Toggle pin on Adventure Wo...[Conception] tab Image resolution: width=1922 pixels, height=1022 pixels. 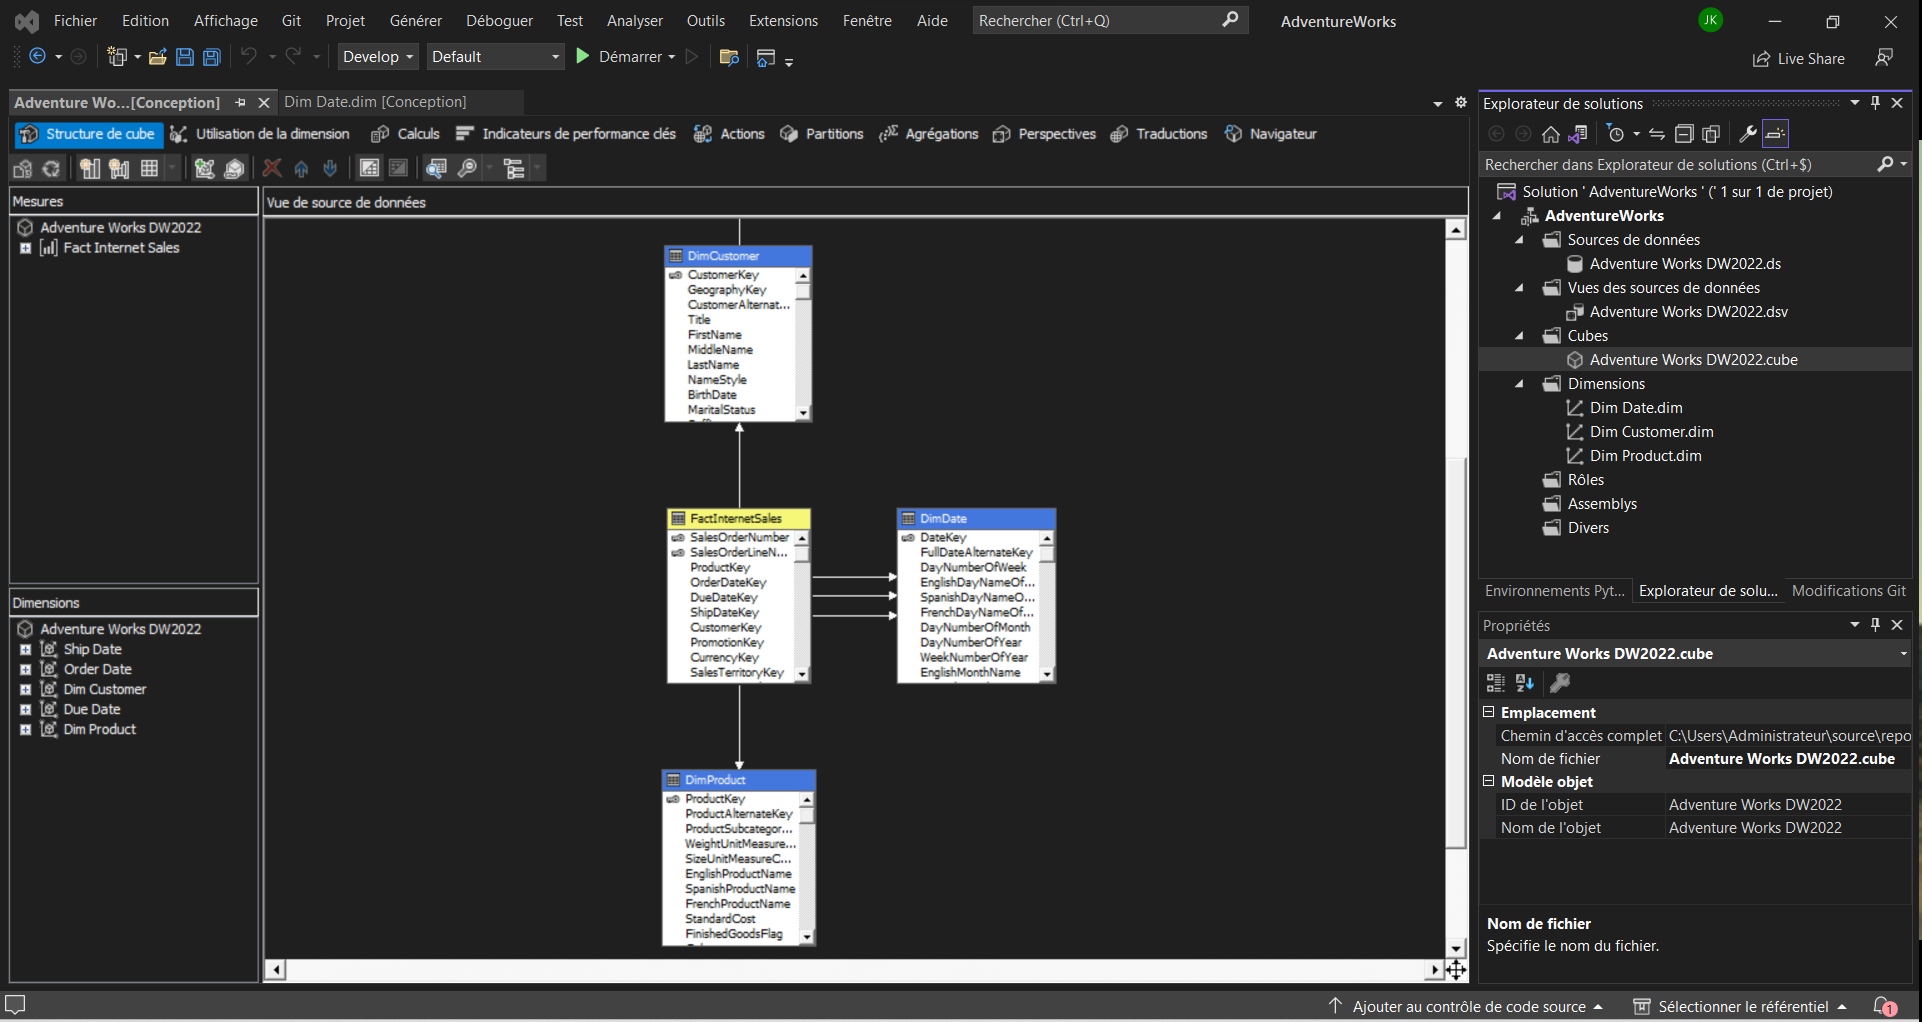coord(241,103)
